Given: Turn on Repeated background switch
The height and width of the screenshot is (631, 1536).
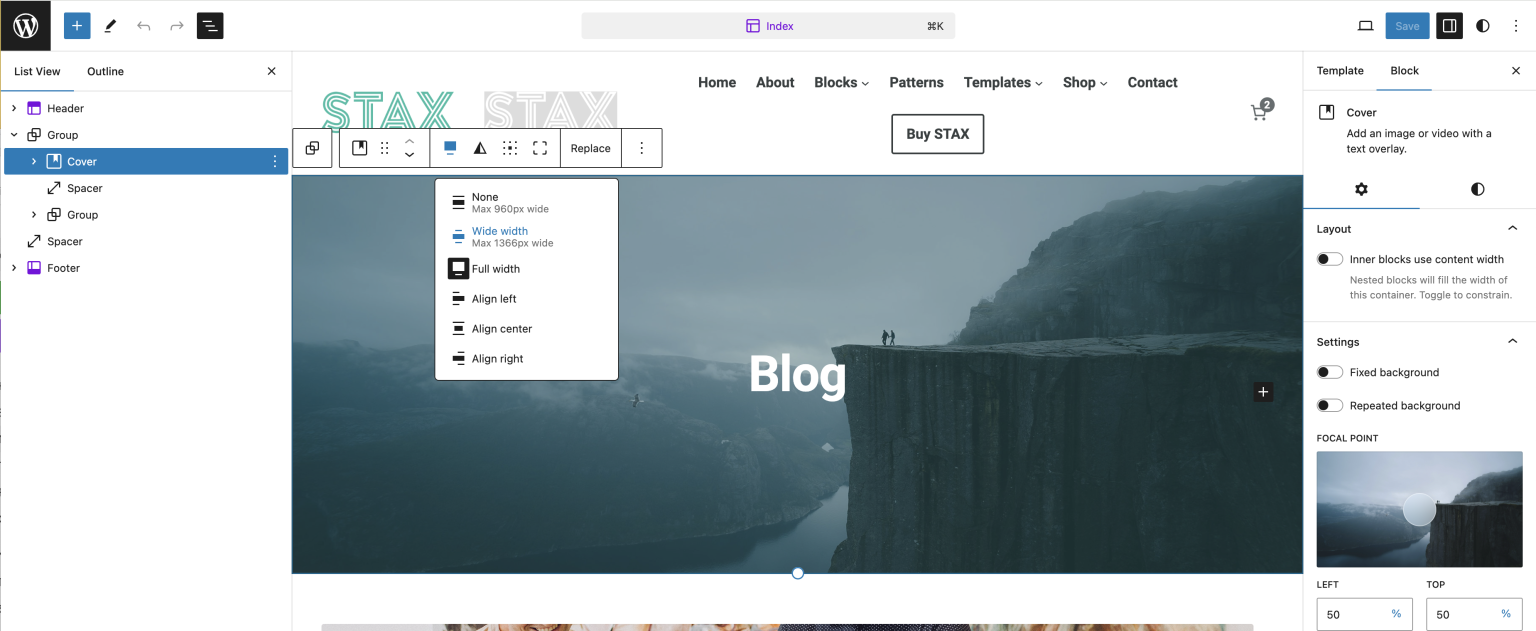Looking at the screenshot, I should tap(1329, 405).
